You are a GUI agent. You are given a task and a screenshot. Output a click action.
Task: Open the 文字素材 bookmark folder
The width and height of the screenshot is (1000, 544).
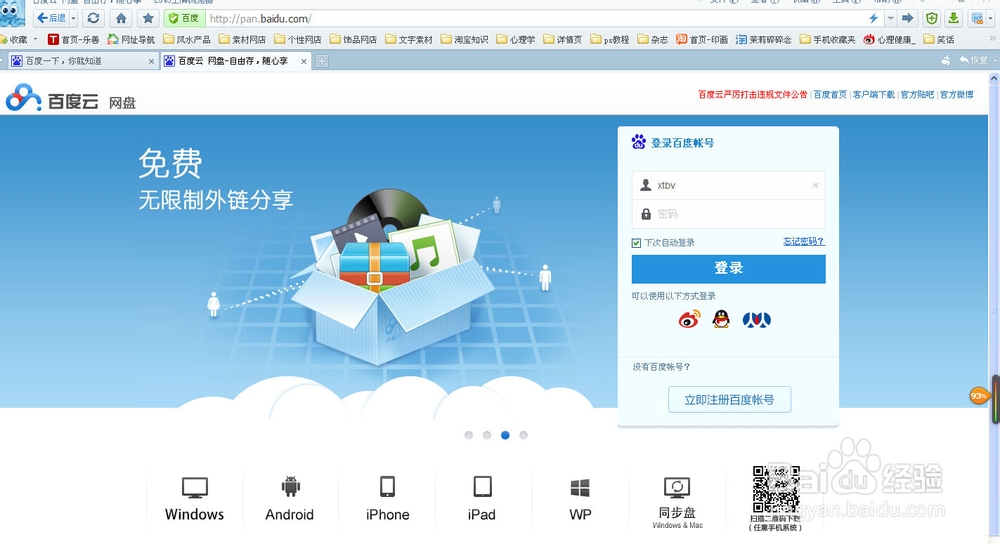tap(409, 40)
